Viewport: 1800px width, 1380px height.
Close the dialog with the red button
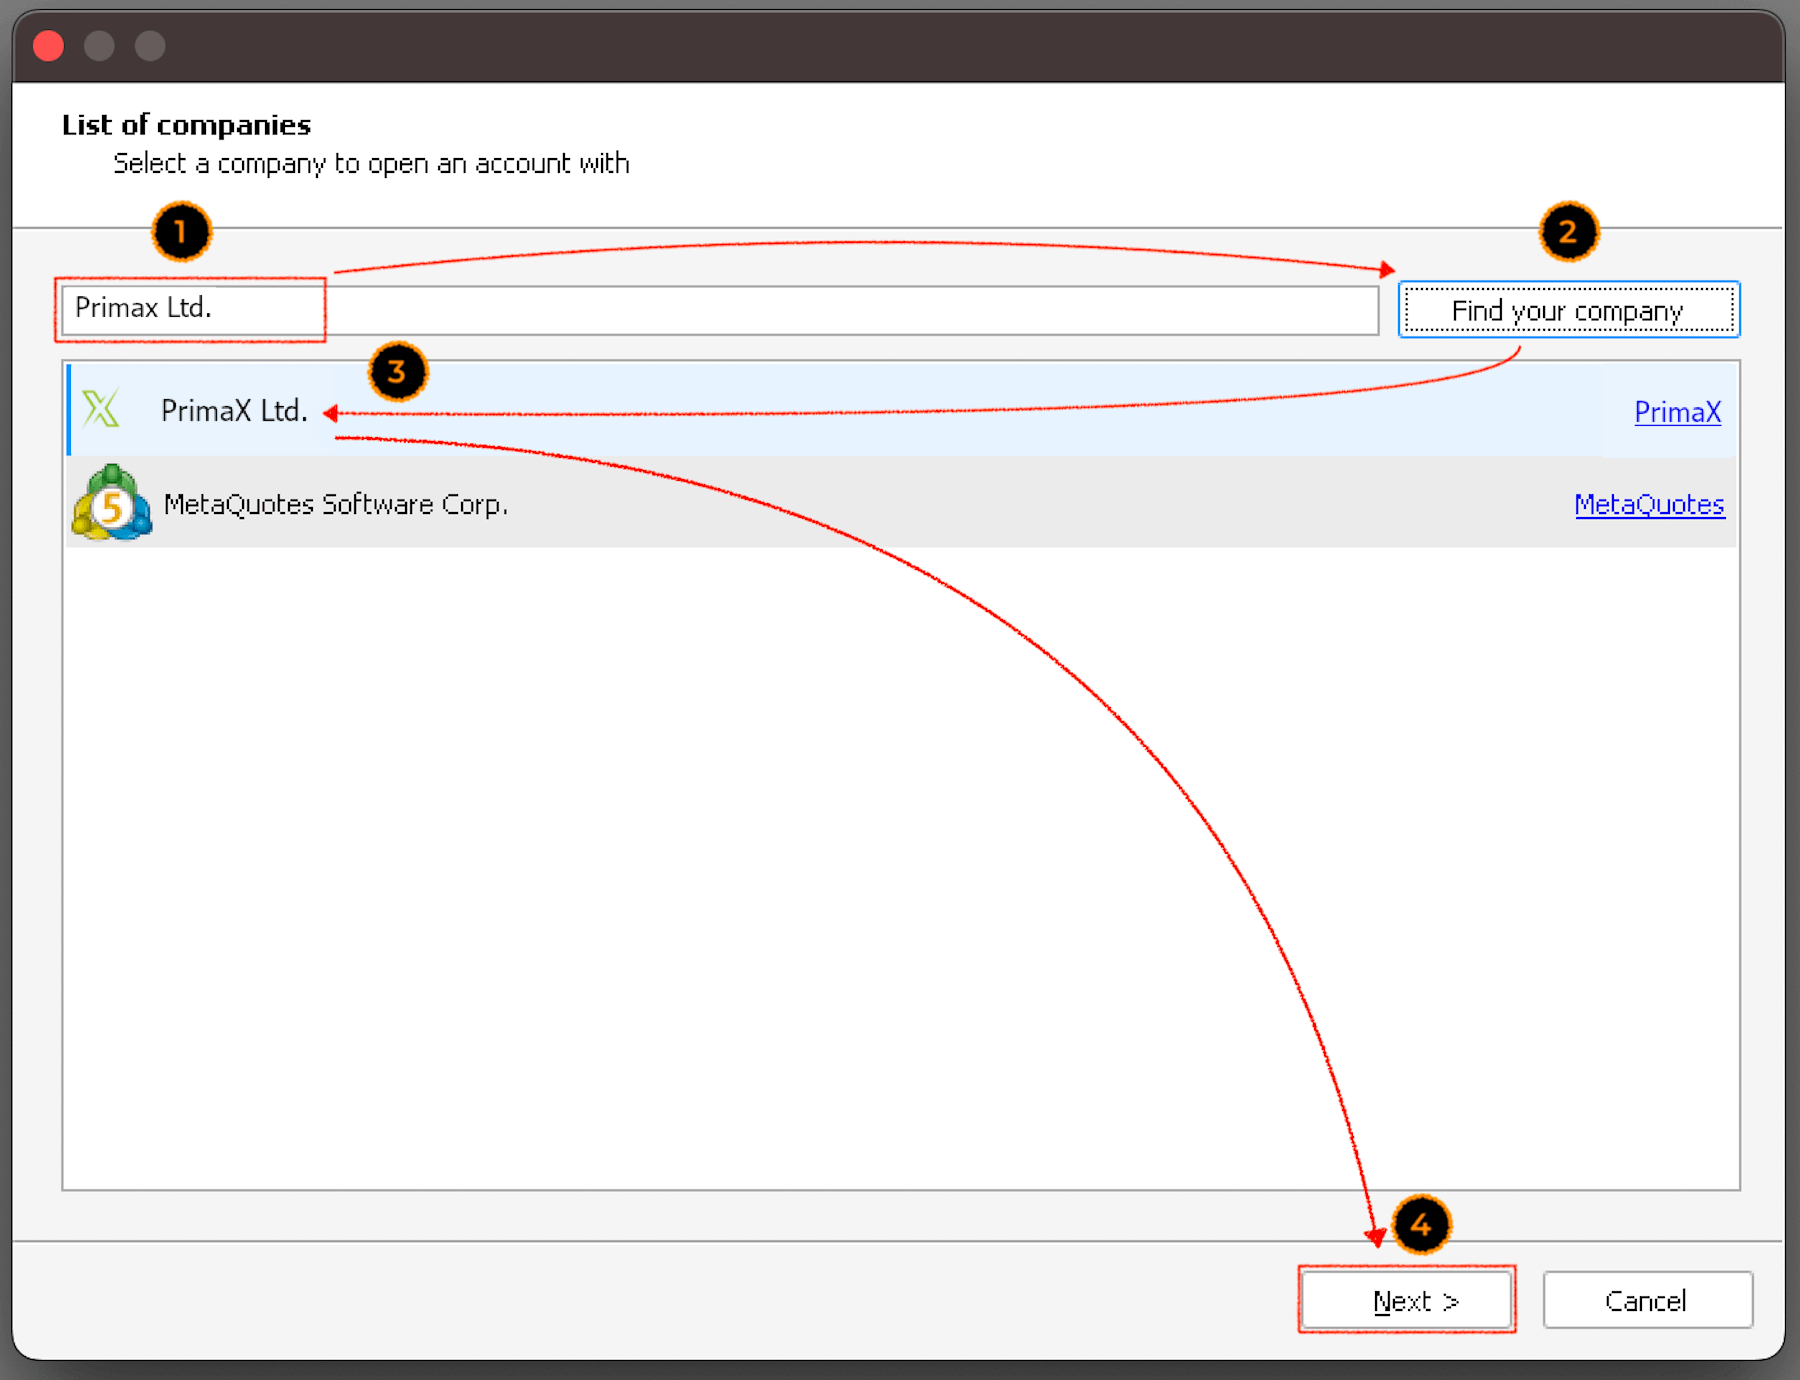(48, 46)
